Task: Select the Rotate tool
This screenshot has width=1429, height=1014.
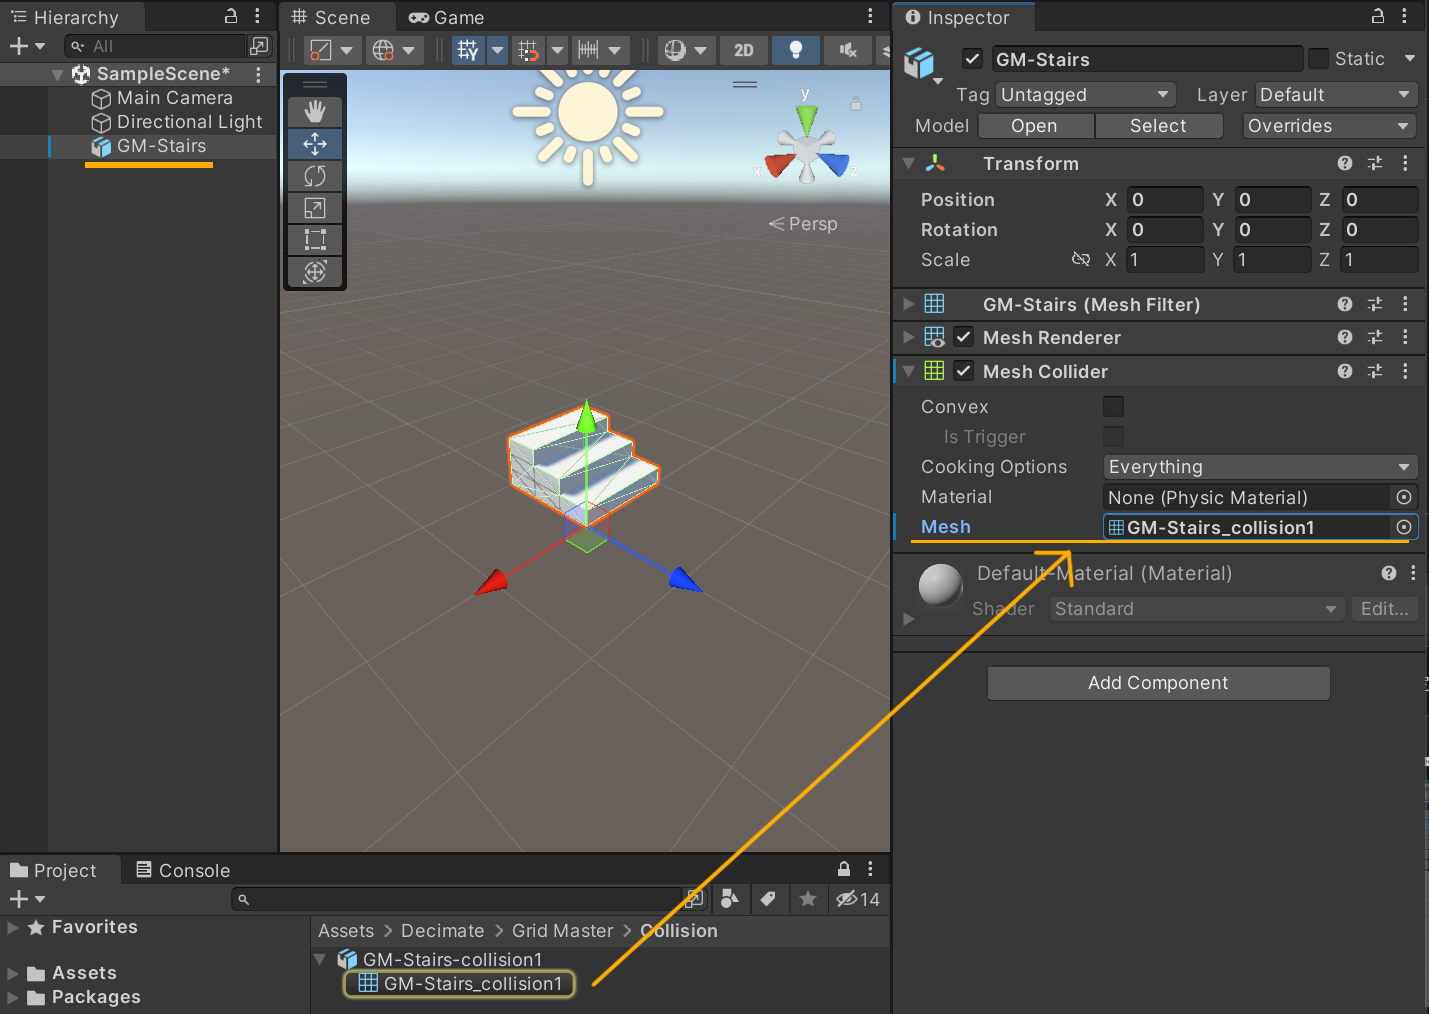Action: click(314, 176)
